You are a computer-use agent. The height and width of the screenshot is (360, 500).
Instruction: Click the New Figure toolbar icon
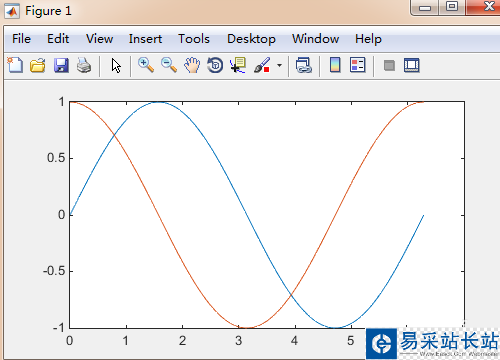[x=15, y=65]
